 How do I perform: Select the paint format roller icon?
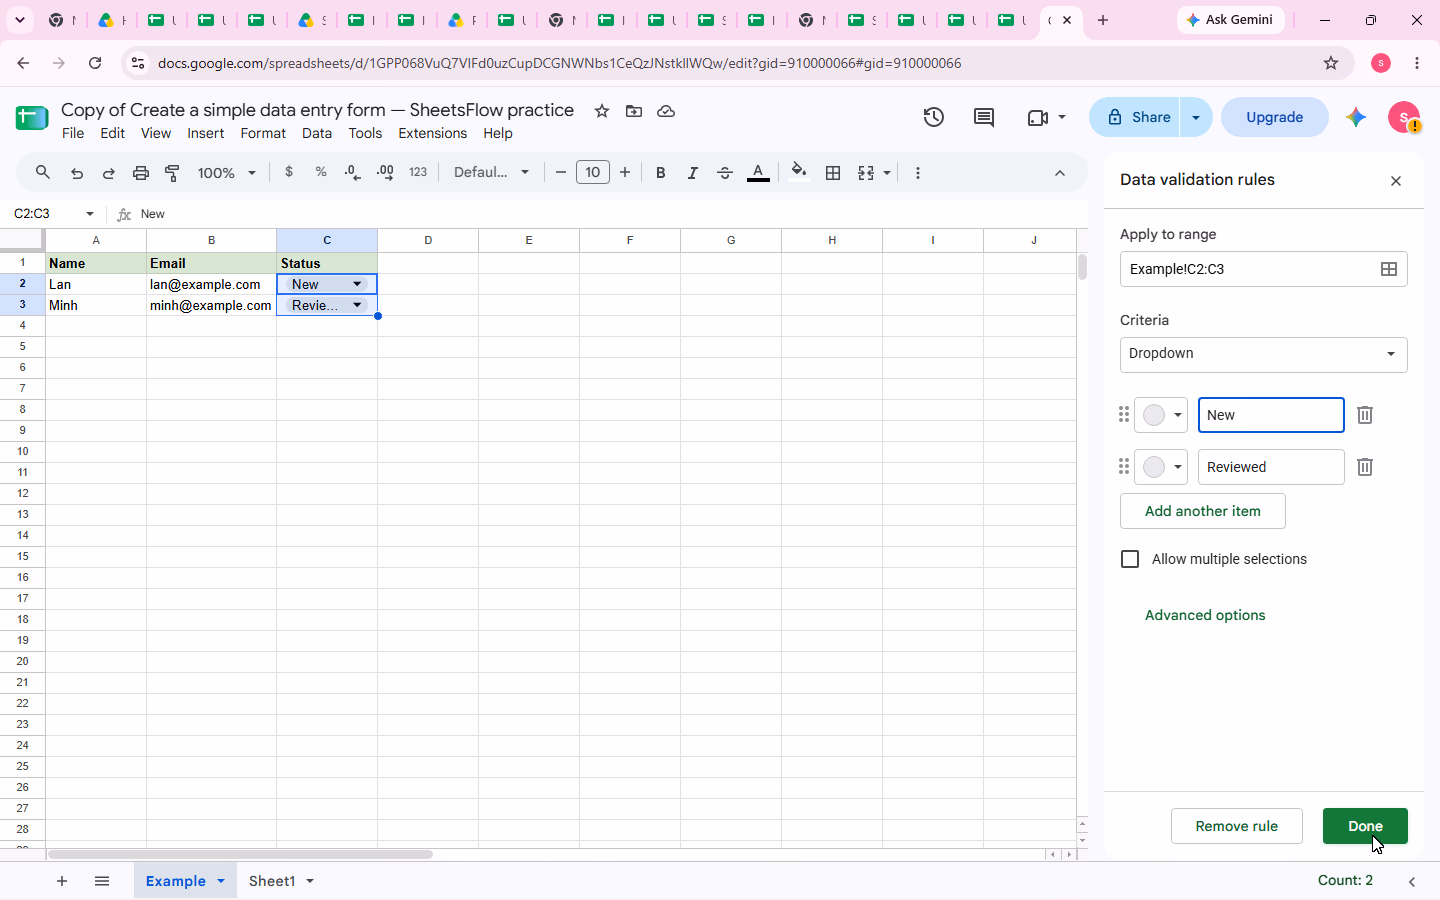pyautogui.click(x=173, y=173)
